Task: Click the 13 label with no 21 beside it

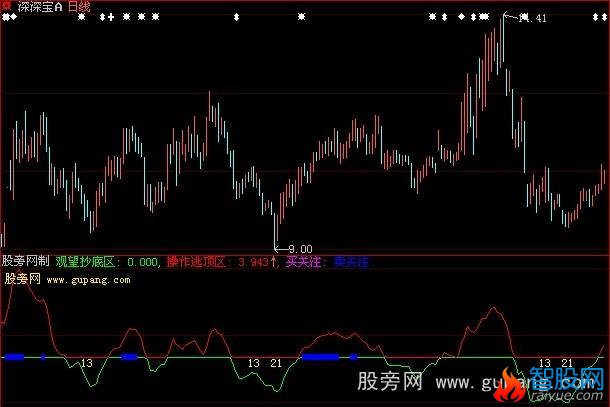Action: [87, 363]
